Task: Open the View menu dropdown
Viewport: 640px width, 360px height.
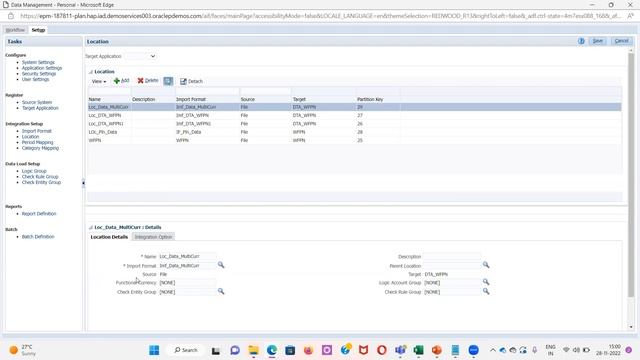Action: click(99, 81)
